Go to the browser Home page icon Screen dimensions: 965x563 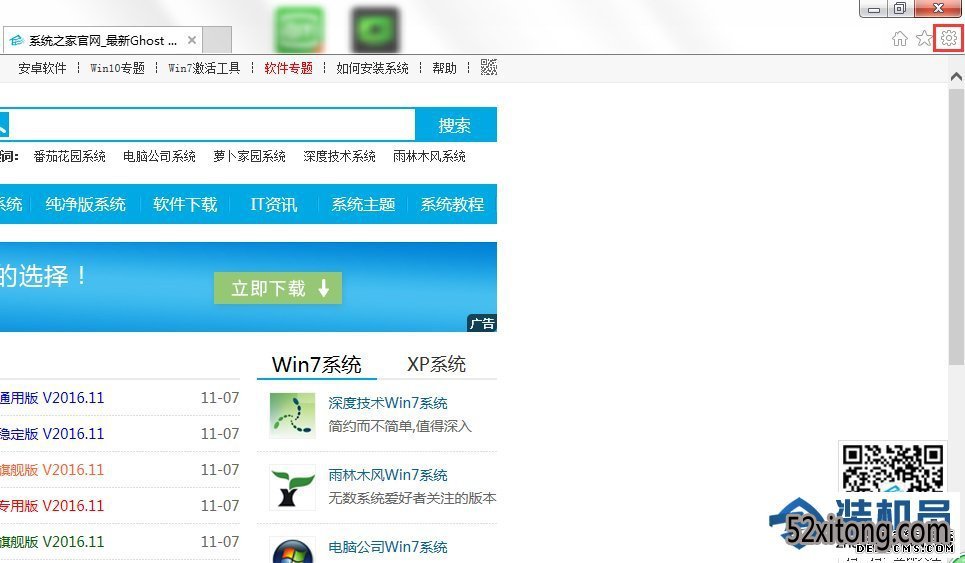coord(900,39)
